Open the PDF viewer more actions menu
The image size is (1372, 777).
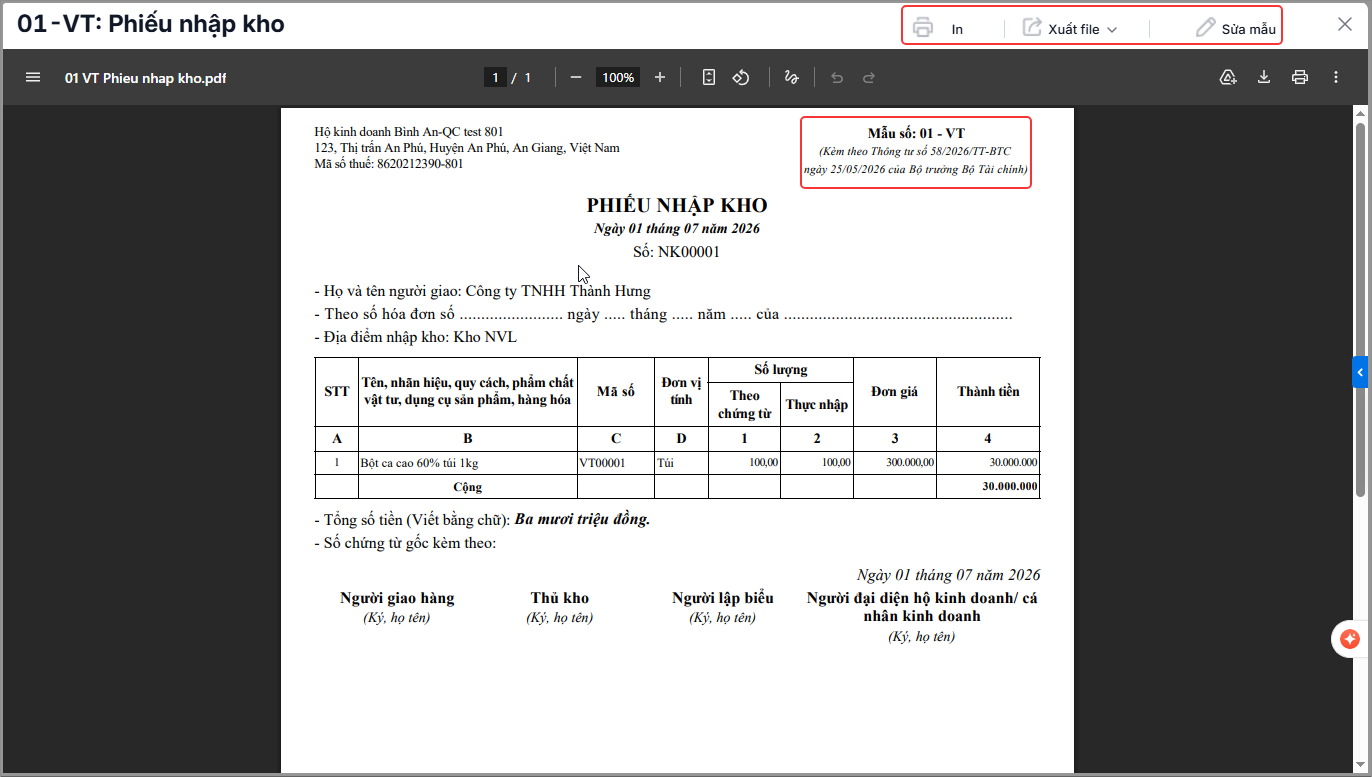point(1336,77)
